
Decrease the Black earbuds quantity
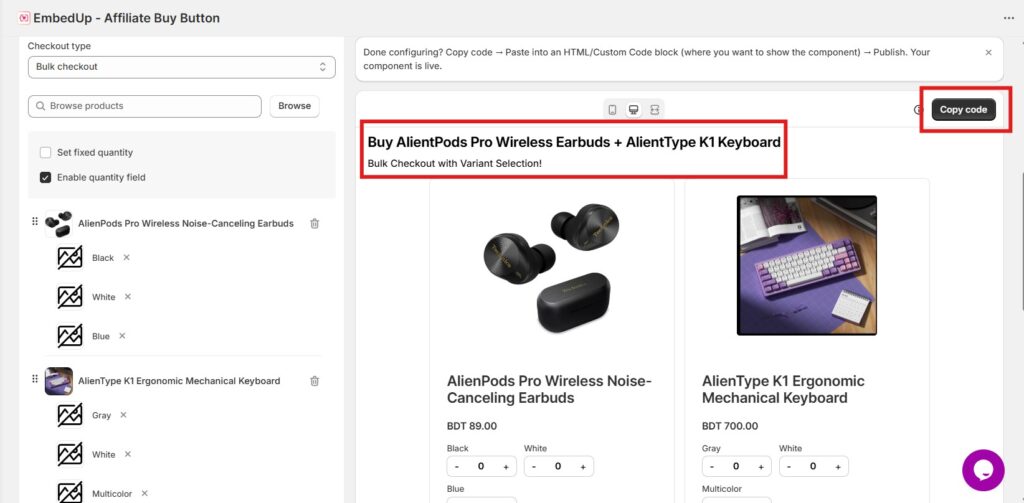[456, 466]
